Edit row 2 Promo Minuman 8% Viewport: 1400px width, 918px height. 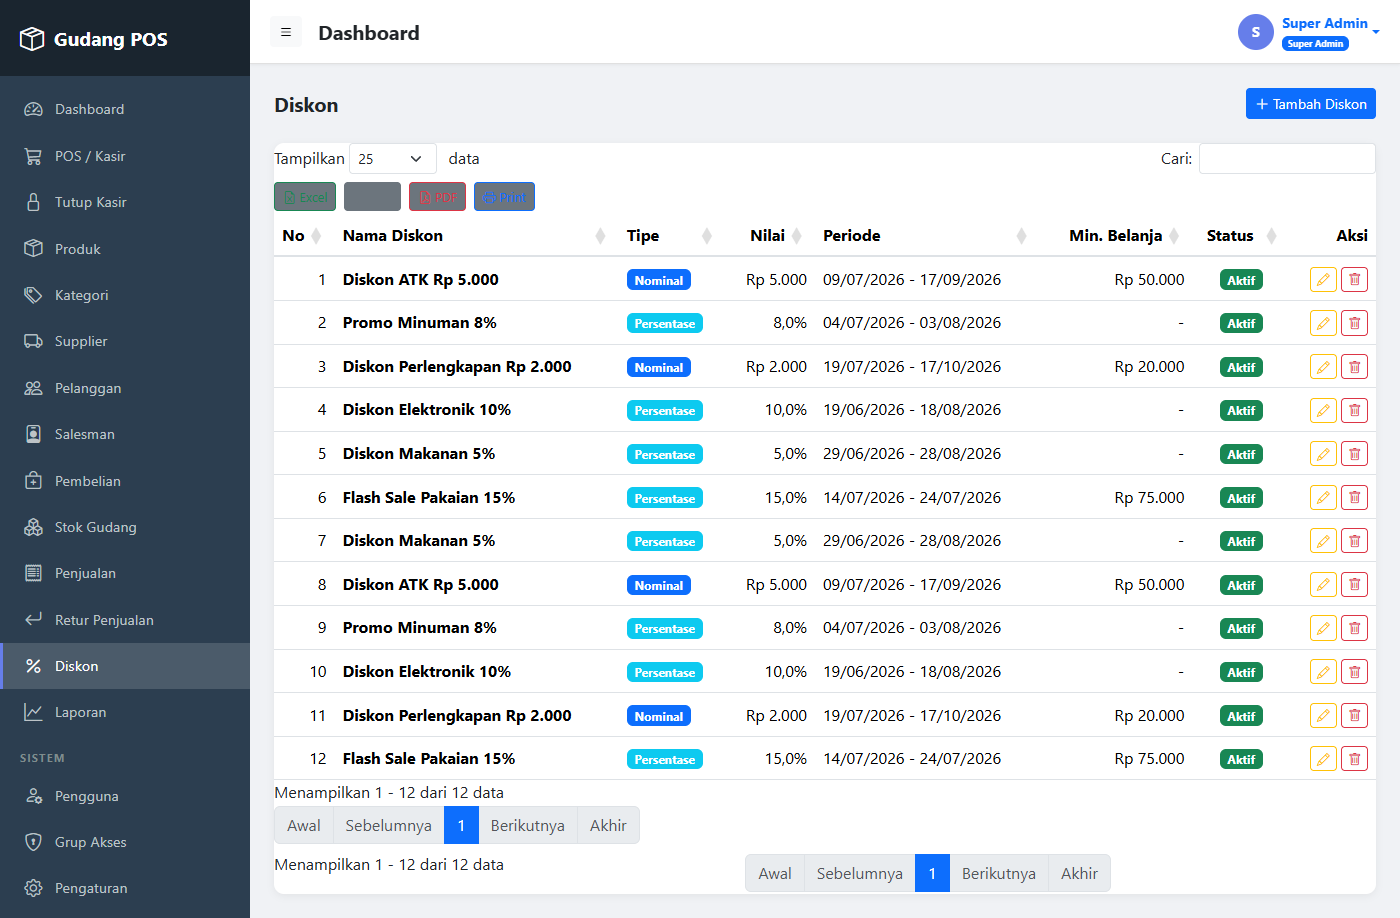click(x=1323, y=323)
